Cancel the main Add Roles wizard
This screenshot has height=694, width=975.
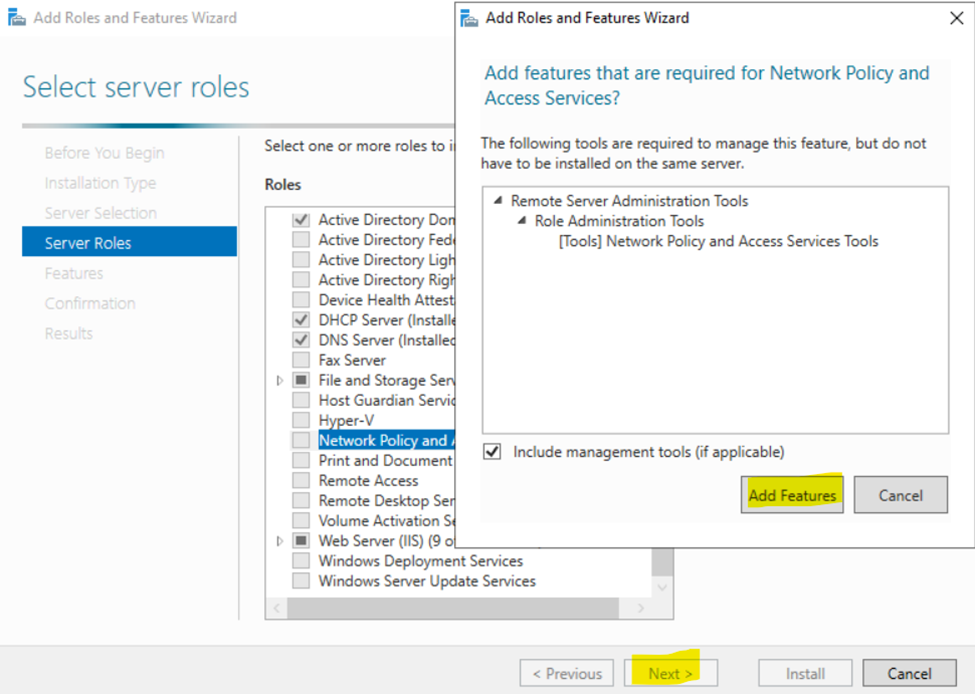coord(909,673)
